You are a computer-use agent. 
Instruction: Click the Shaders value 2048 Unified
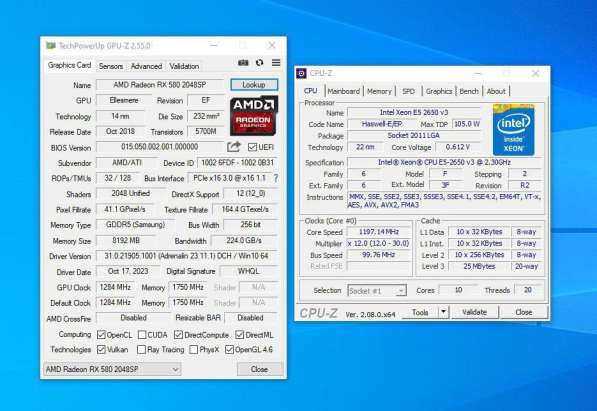pyautogui.click(x=131, y=194)
